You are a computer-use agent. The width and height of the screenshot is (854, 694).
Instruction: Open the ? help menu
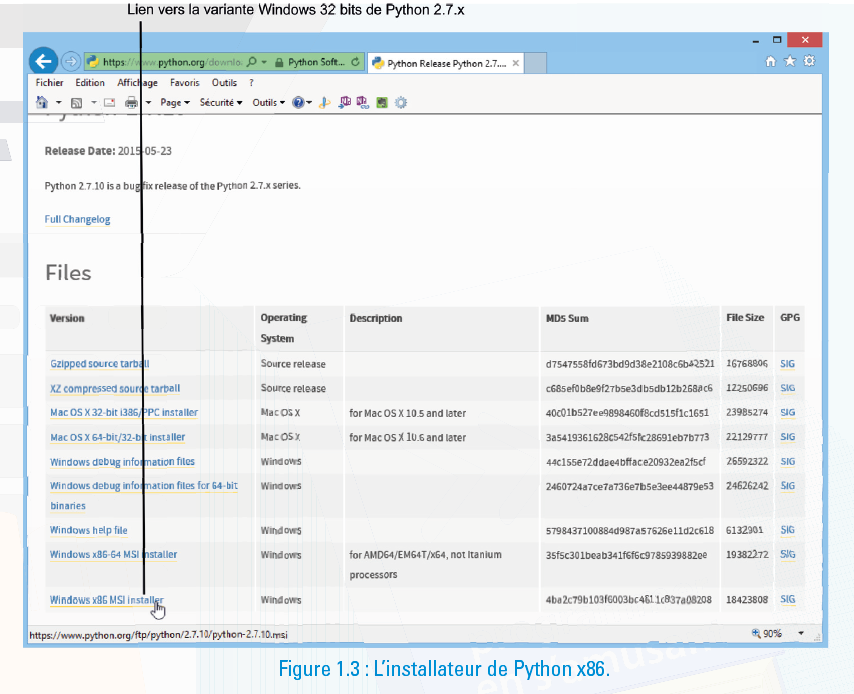(251, 83)
